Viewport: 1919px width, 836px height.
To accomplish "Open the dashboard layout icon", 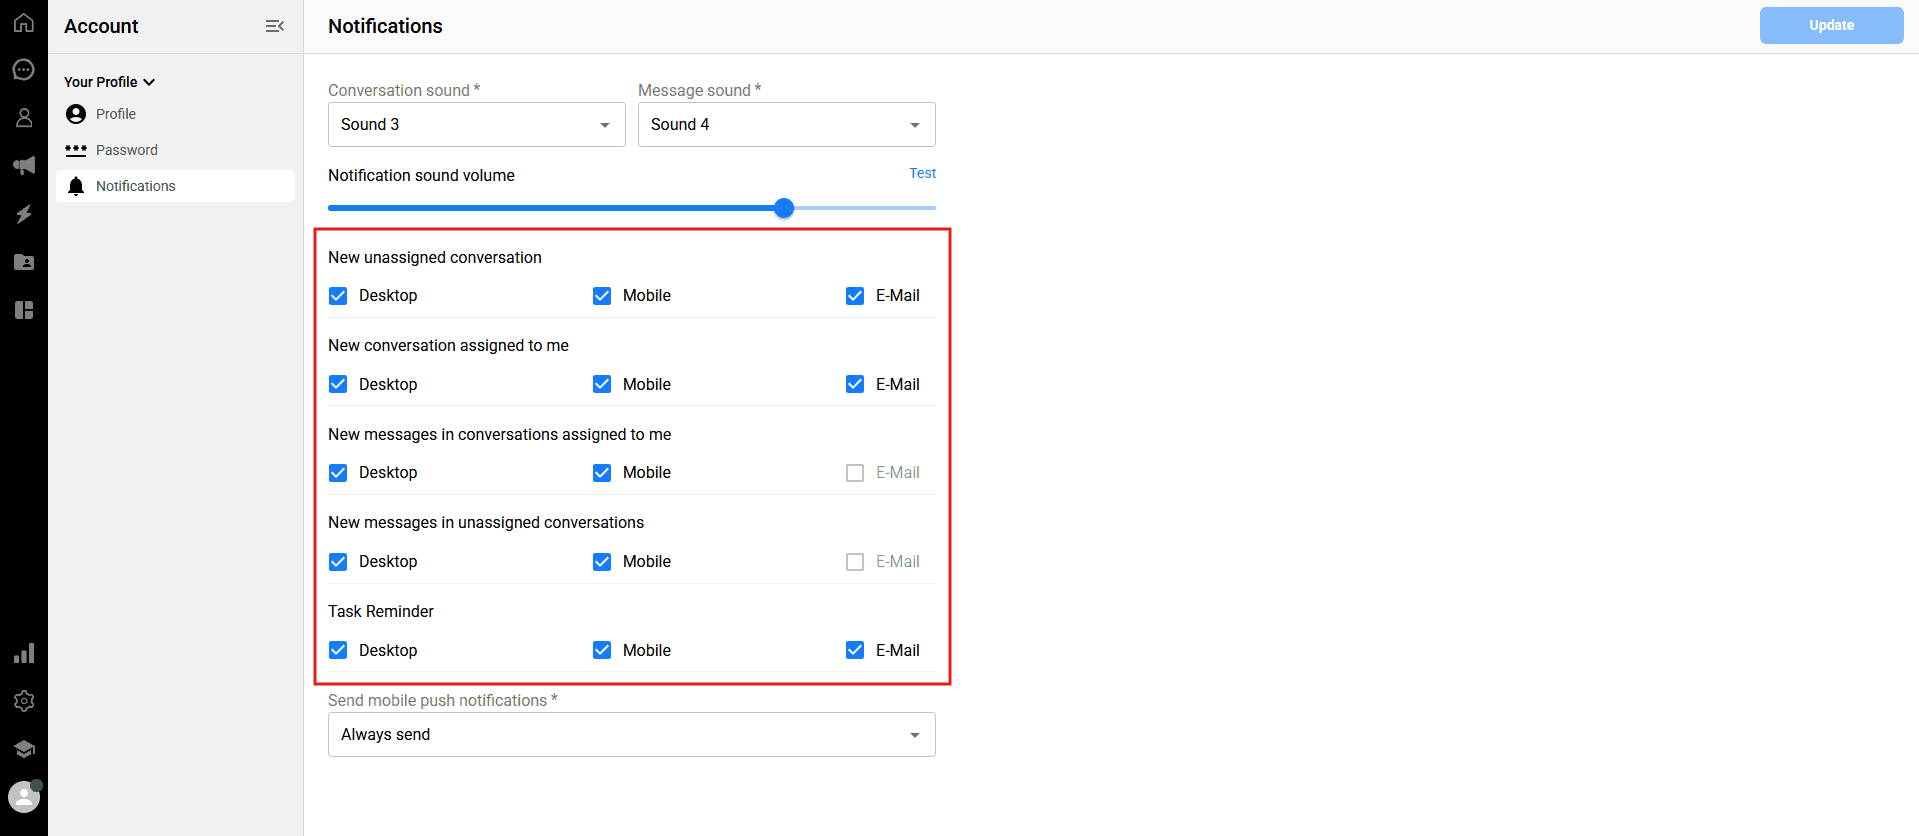I will (24, 310).
